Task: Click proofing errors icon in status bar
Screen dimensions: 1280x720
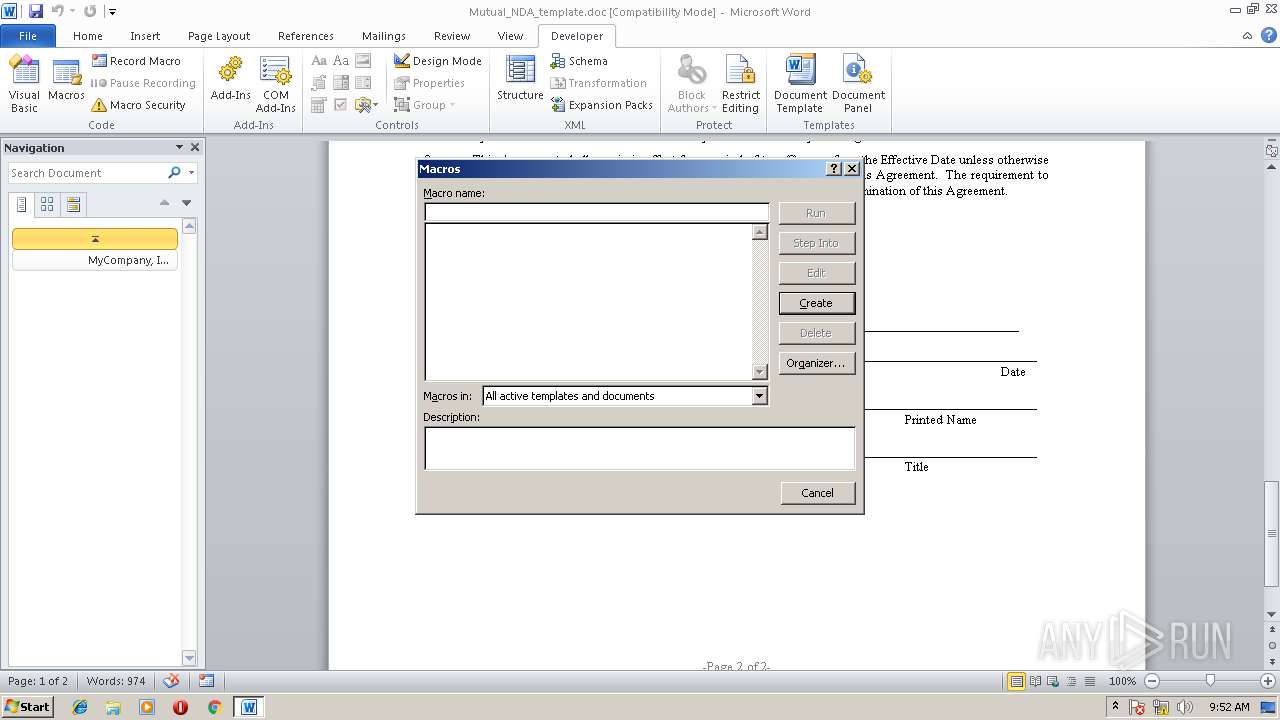Action: tap(172, 681)
